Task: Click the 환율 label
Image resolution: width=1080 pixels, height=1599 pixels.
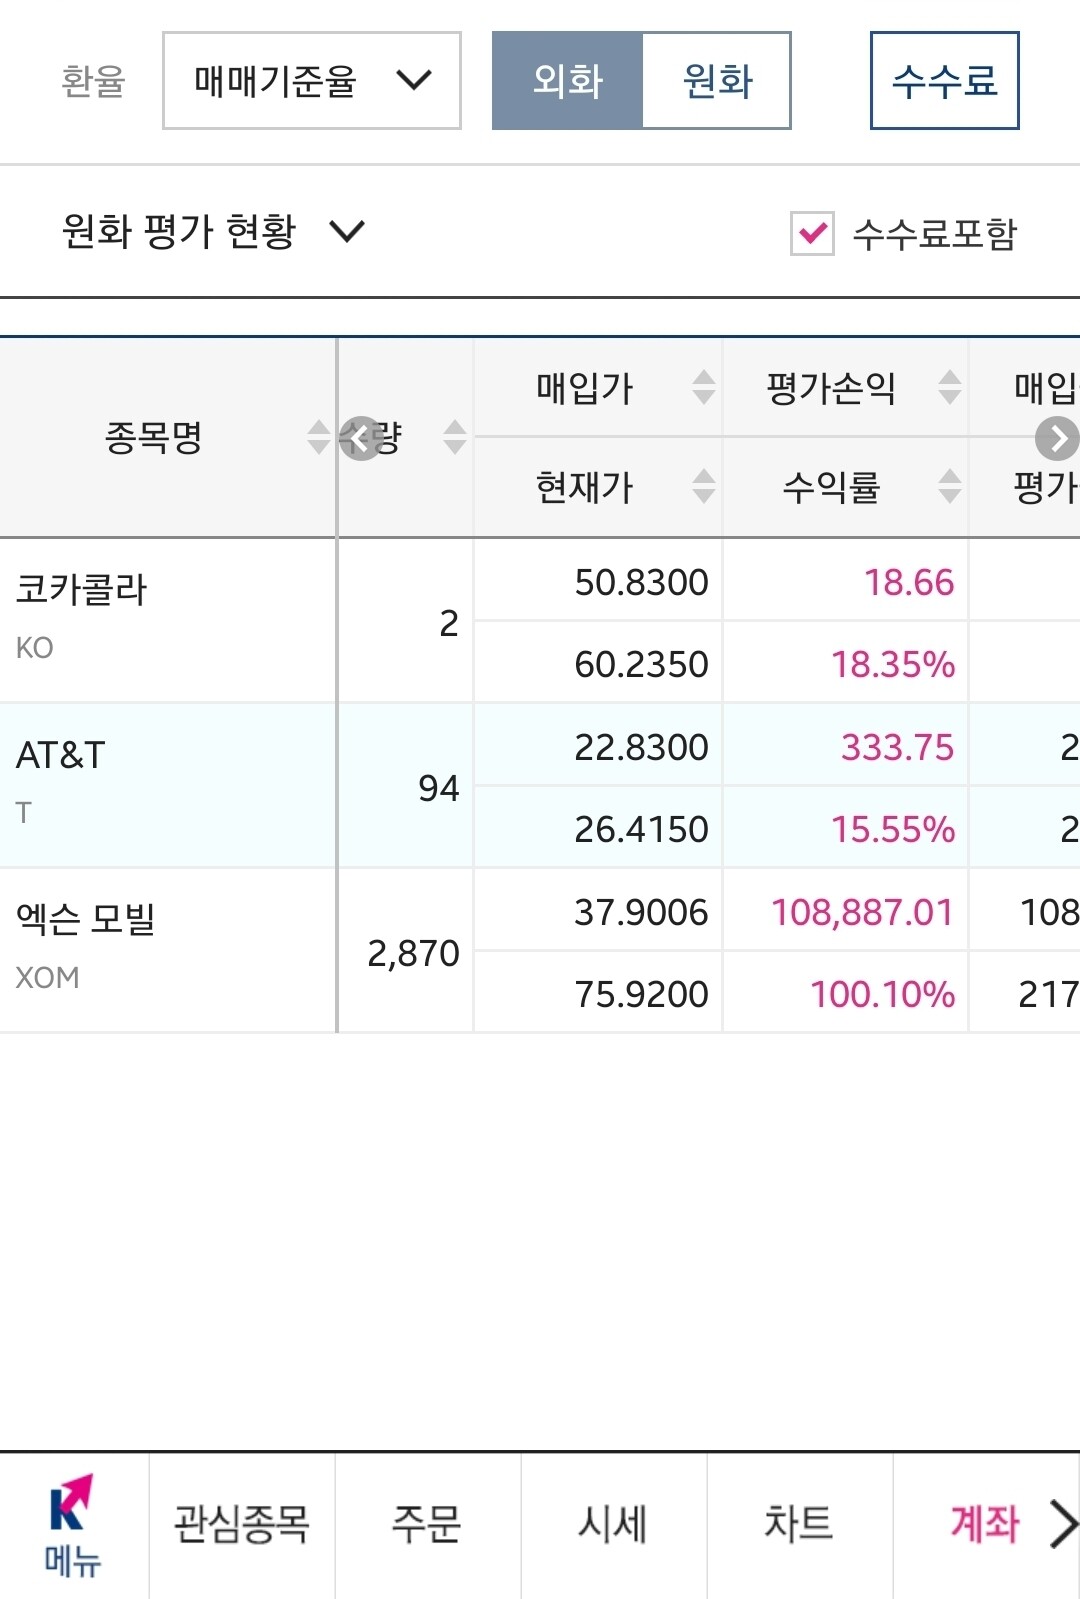Action: [93, 80]
